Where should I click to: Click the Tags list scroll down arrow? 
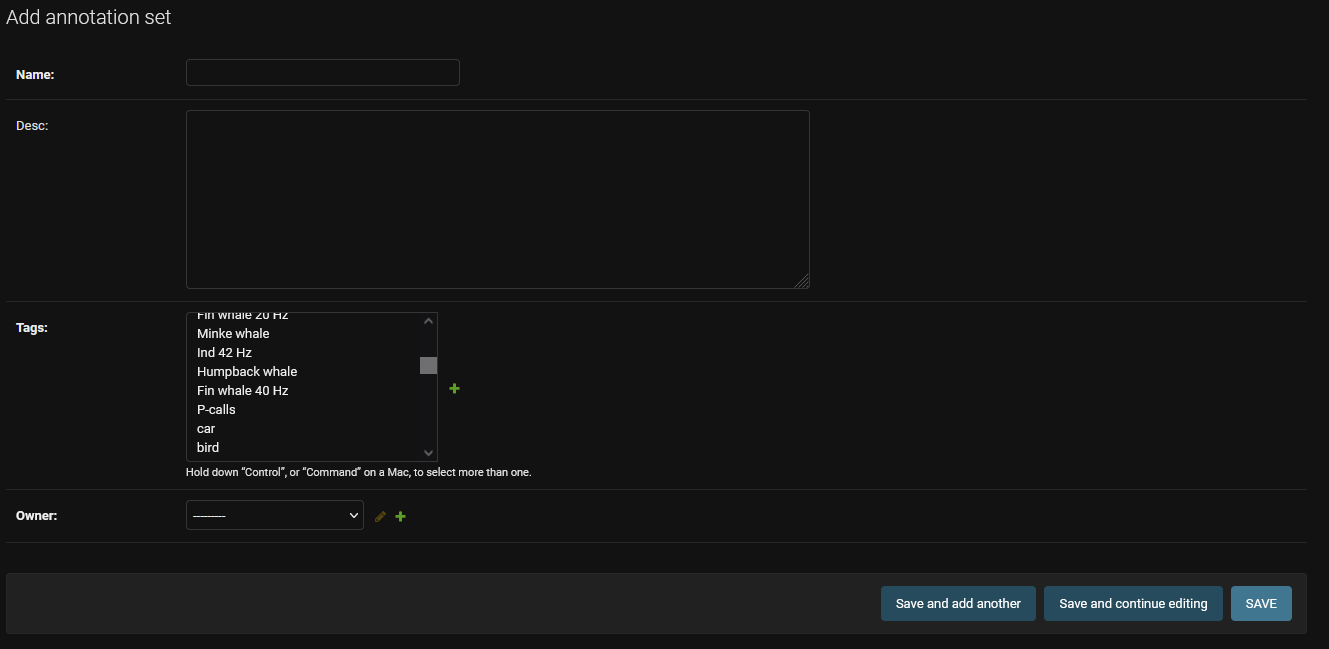428,453
